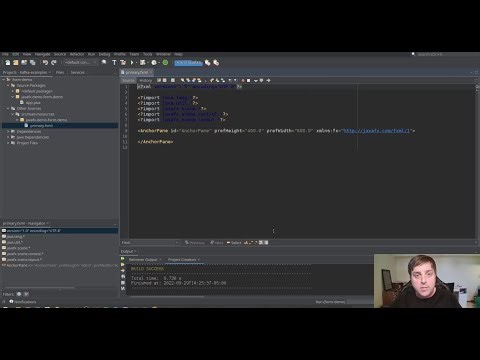Viewport: 480px width, 360px height.
Task: Expand the Dependencies node
Action: (8, 131)
